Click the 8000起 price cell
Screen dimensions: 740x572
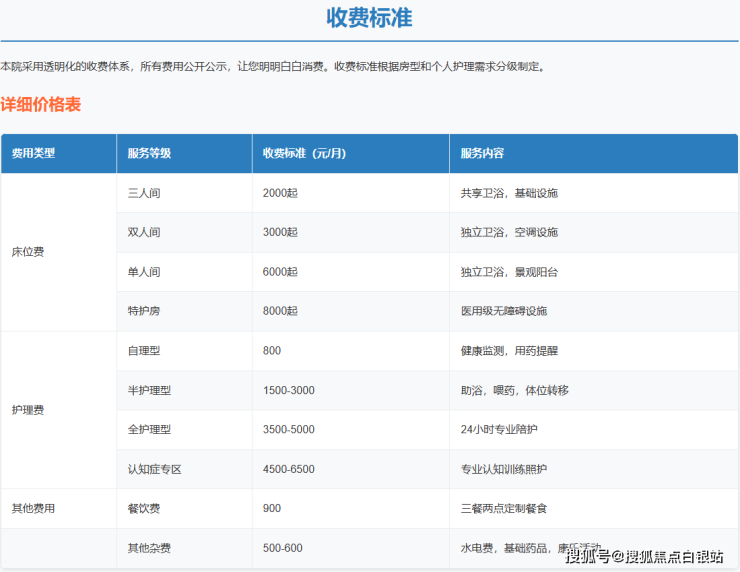(x=280, y=311)
